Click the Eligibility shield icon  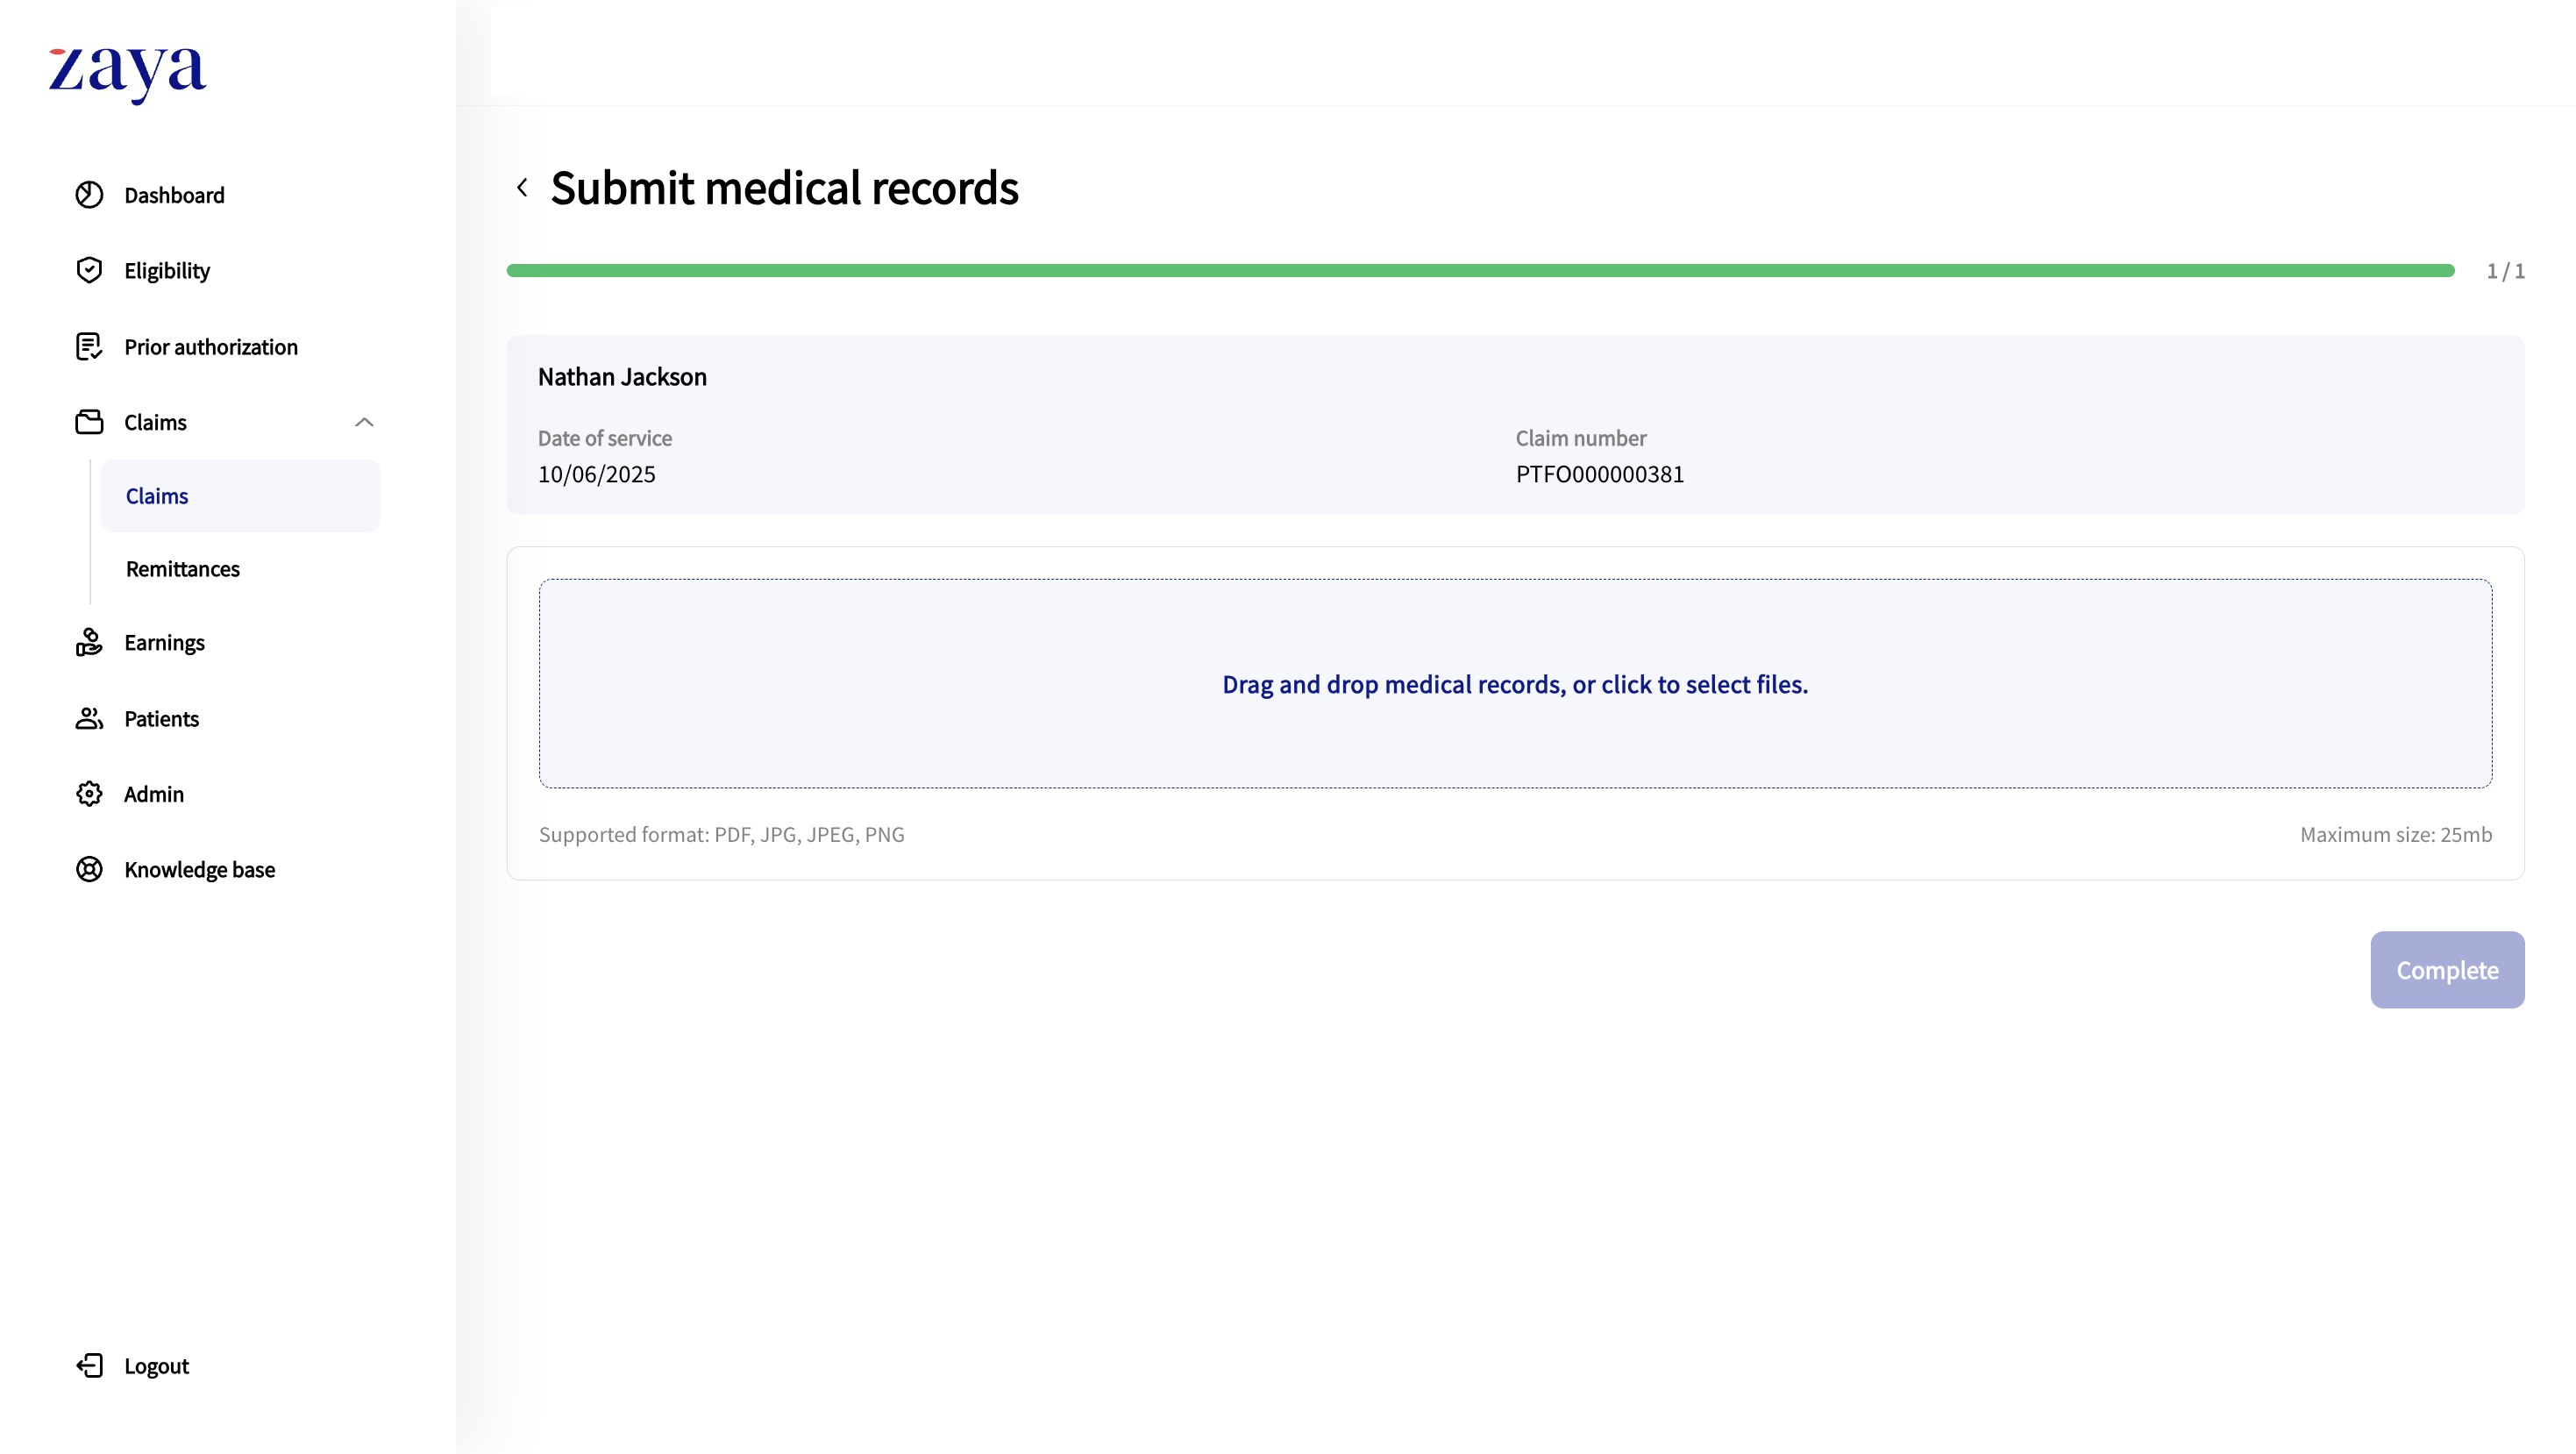89,270
